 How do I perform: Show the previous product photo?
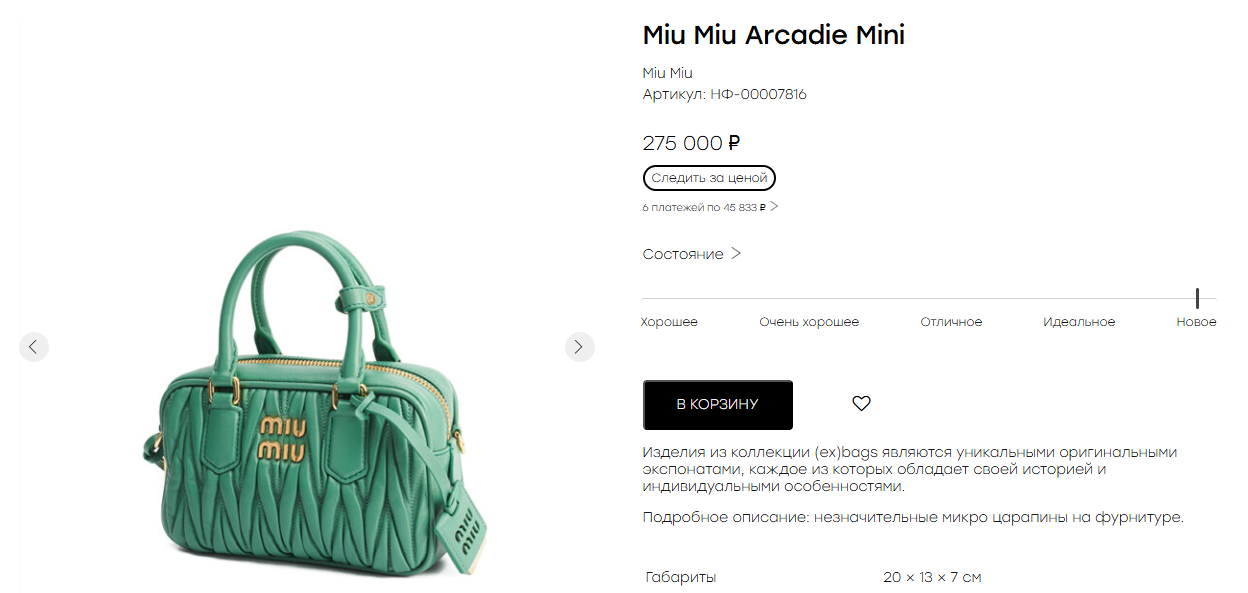click(x=33, y=347)
